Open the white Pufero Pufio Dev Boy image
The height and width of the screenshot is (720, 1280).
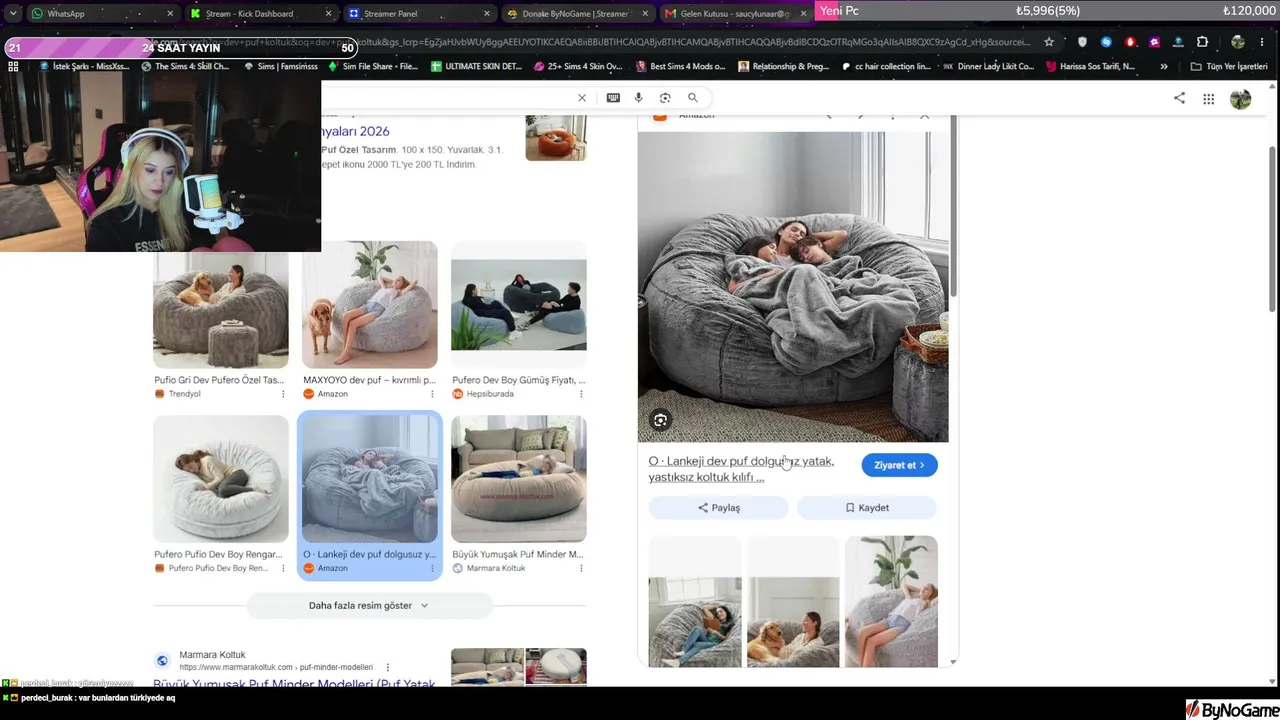[x=220, y=479]
